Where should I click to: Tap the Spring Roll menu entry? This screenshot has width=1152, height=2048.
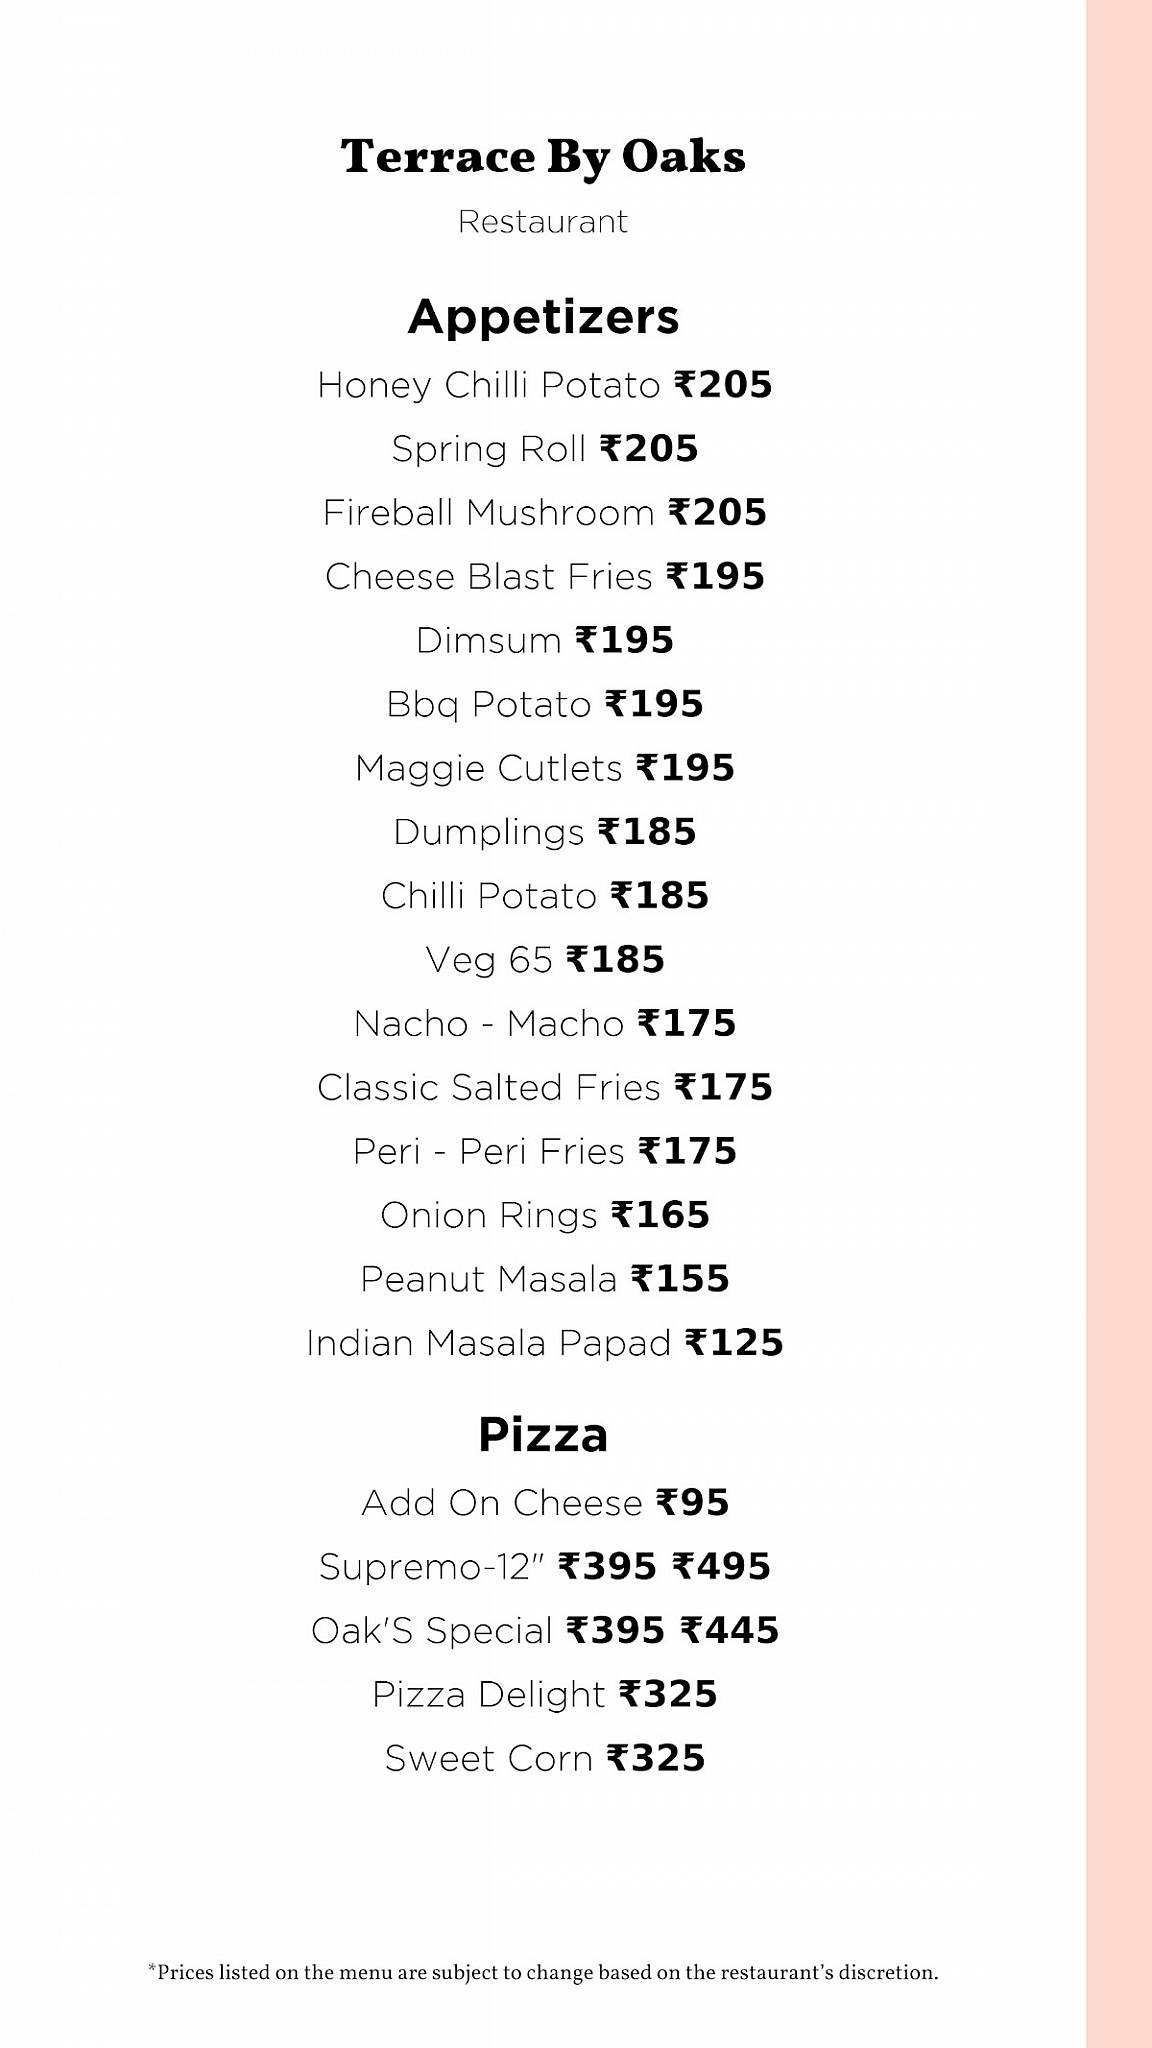click(544, 449)
